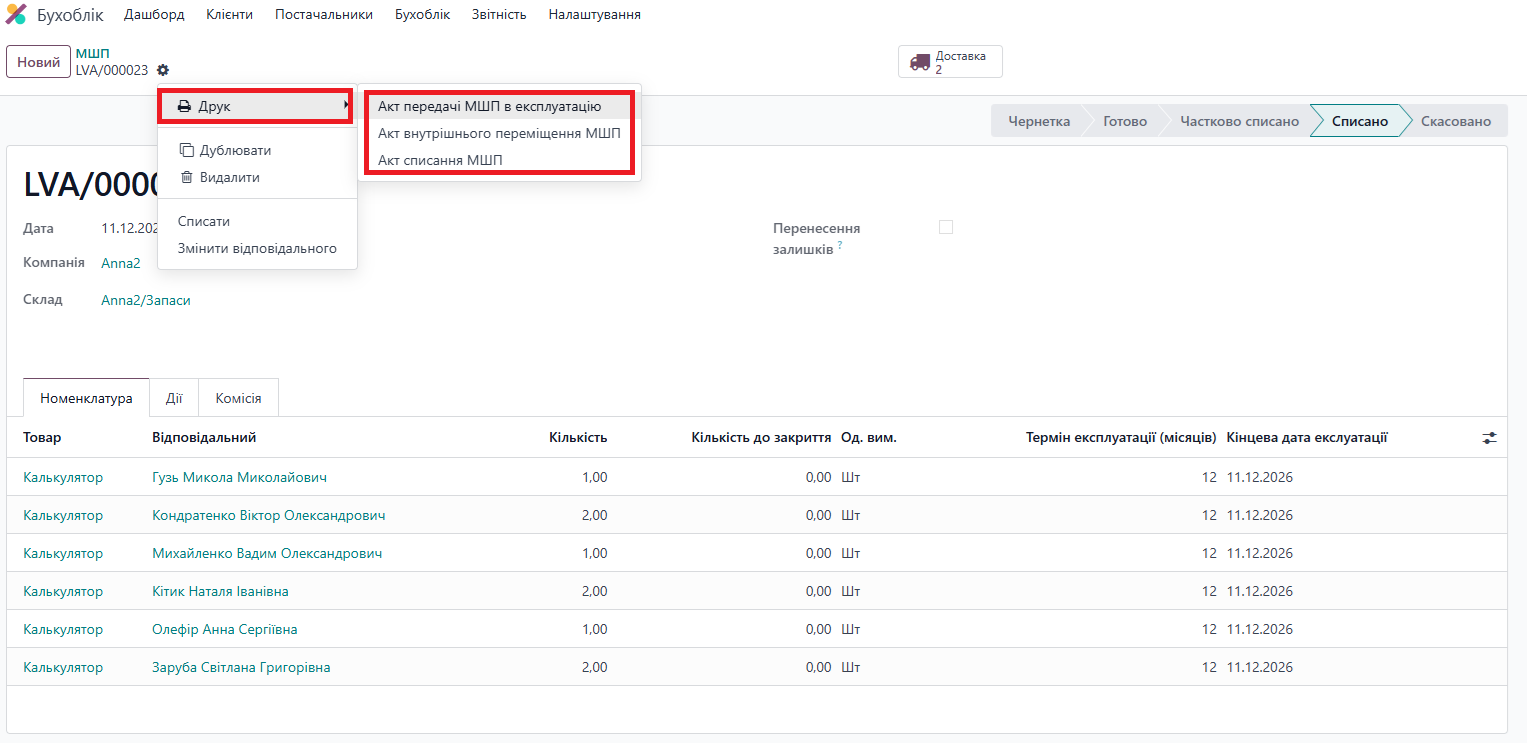Click the Доставка truck icon button
Viewport: 1527px width, 743px height.
[919, 62]
